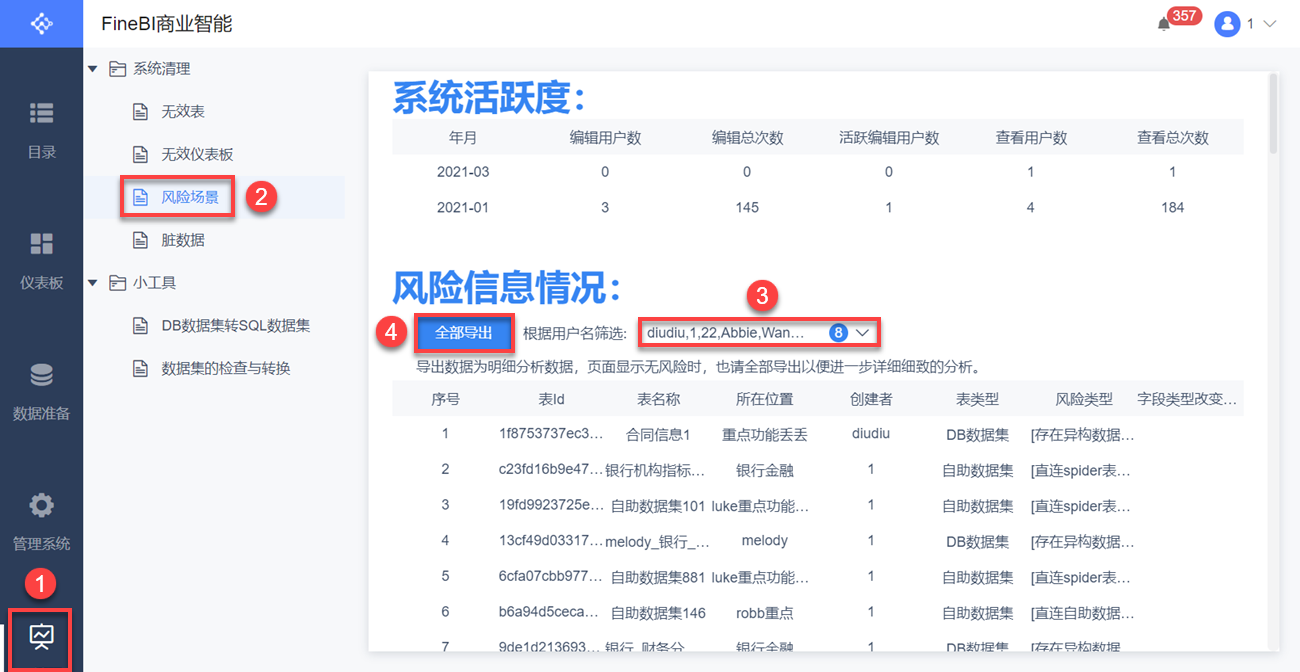
Task: Click the 创建者 column header
Action: 871,399
